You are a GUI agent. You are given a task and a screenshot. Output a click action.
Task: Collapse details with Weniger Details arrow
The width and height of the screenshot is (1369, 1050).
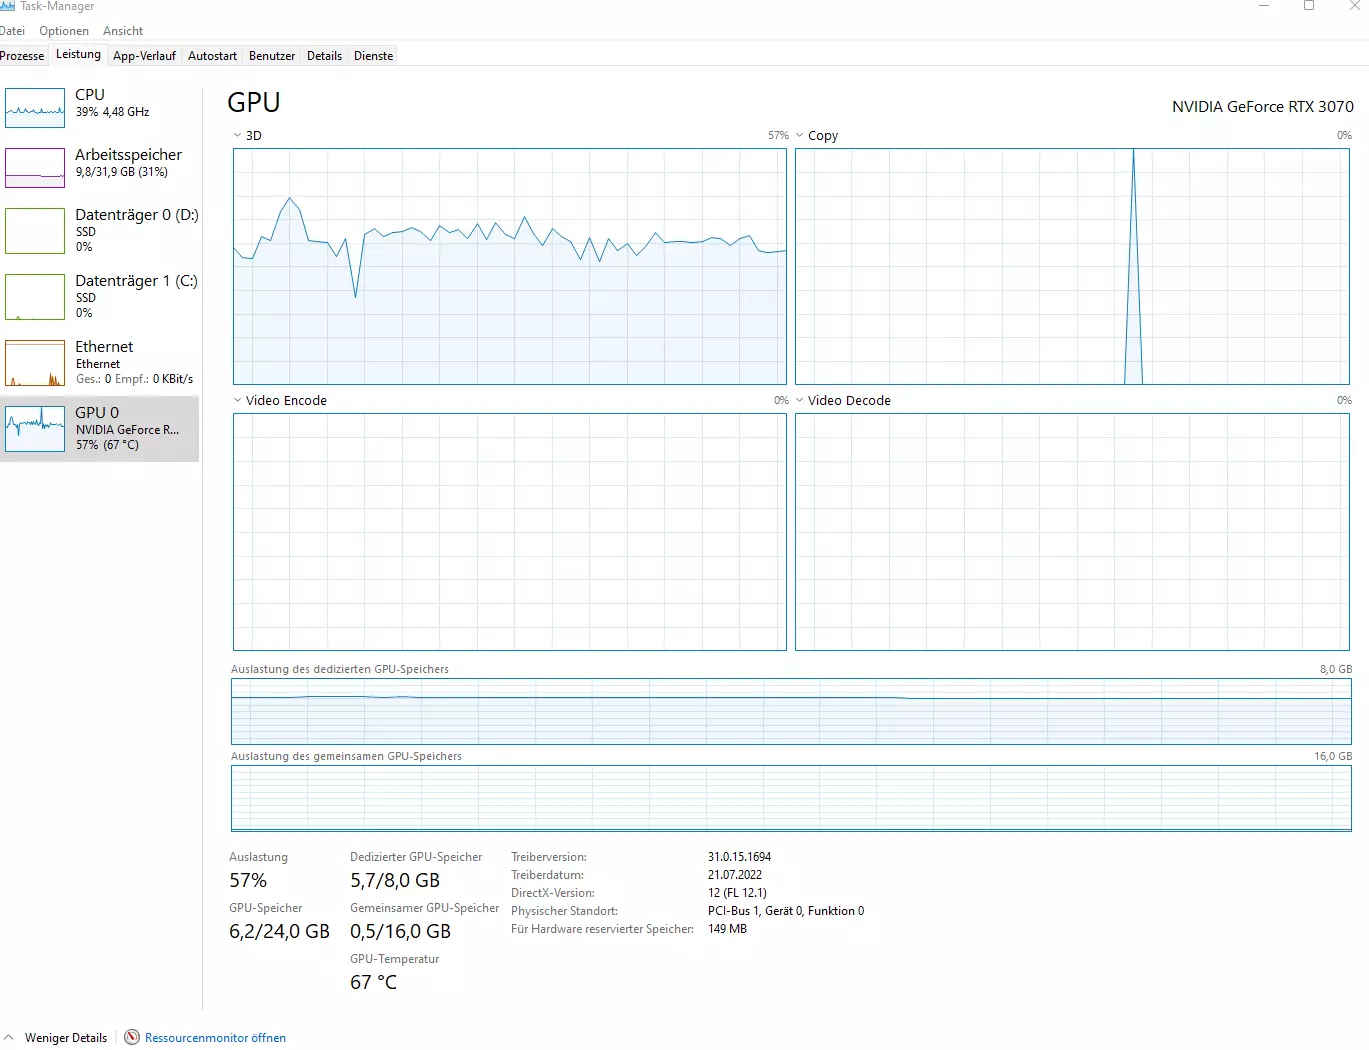tap(9, 1037)
